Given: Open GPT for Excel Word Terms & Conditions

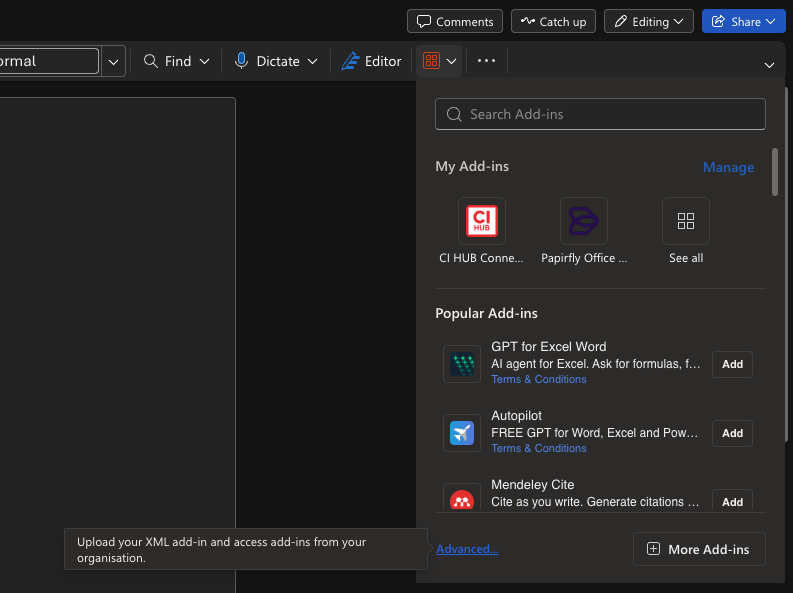Looking at the screenshot, I should 539,379.
